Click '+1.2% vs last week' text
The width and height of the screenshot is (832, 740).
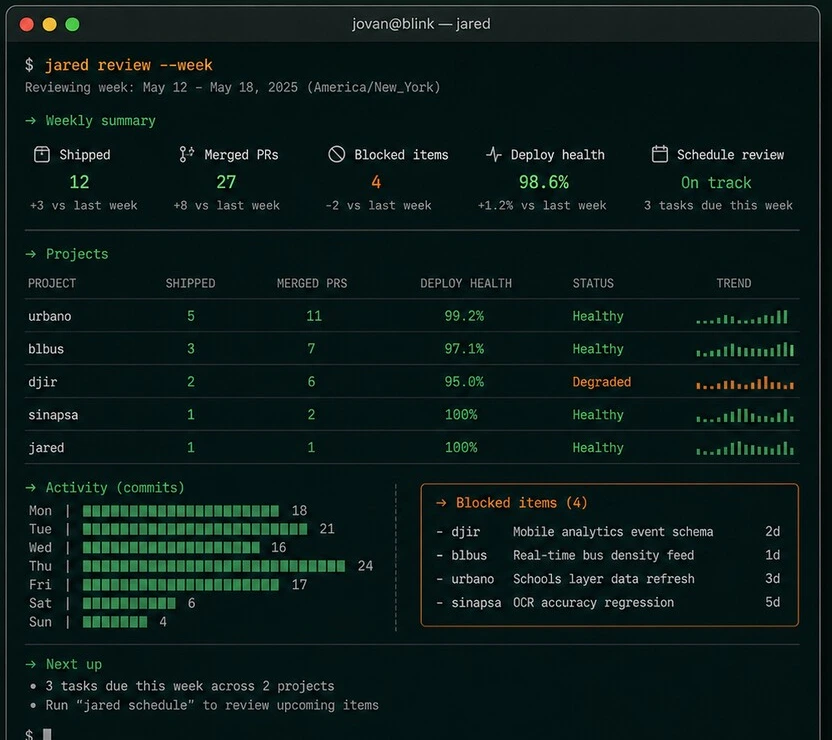(x=542, y=206)
